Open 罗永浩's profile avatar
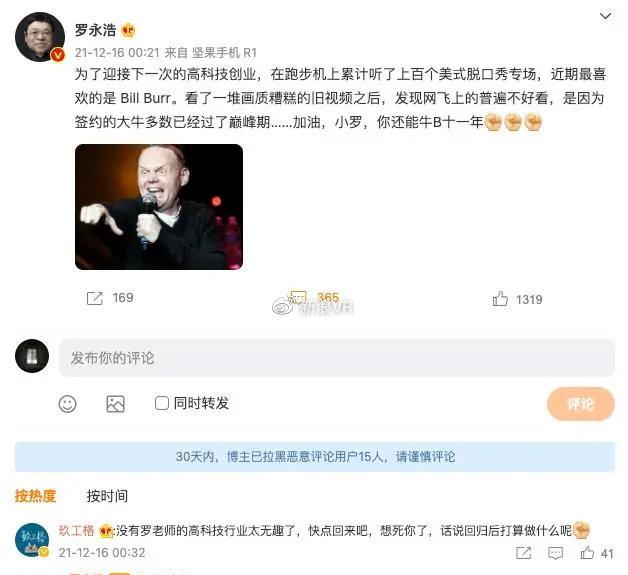This screenshot has width=628, height=575. [x=40, y=37]
